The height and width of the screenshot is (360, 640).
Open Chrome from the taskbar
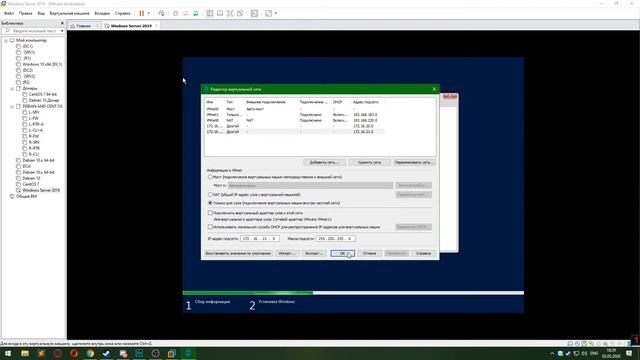coord(90,353)
